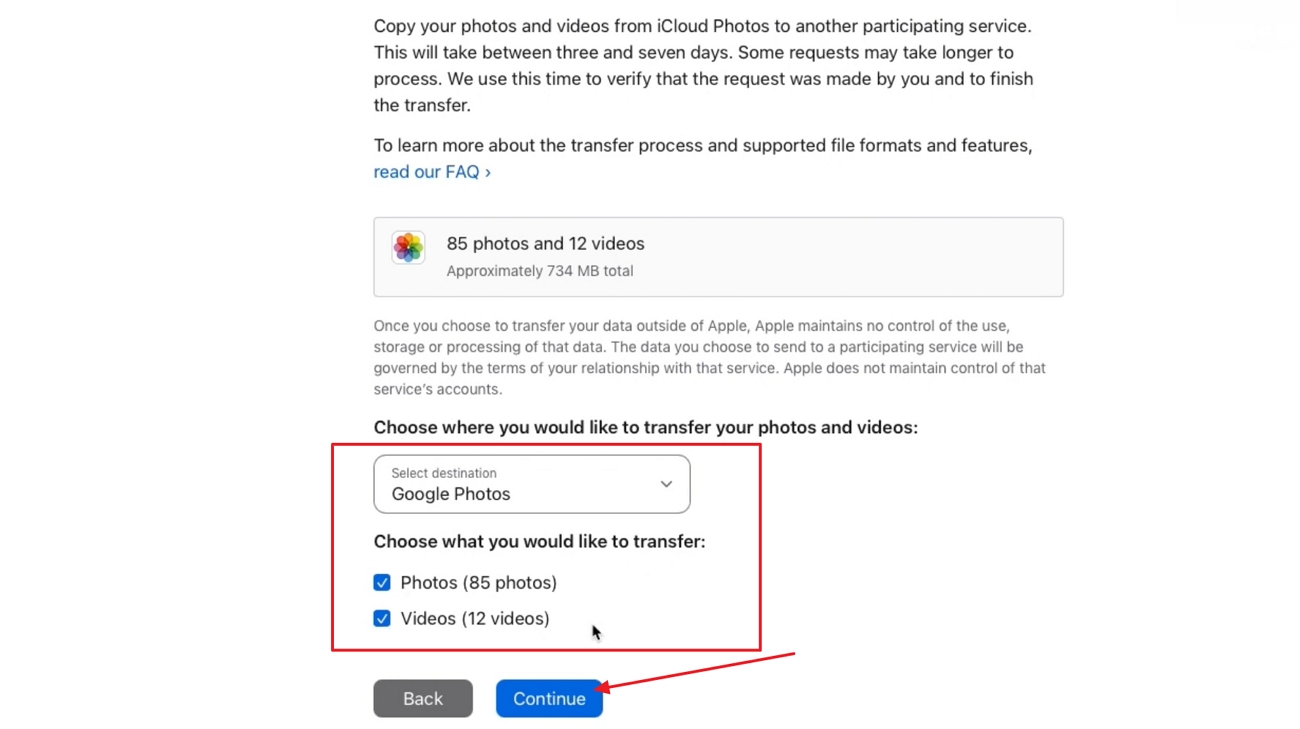The height and width of the screenshot is (729, 1300).
Task: Expand the Google Photos destination picker
Action: tap(531, 483)
